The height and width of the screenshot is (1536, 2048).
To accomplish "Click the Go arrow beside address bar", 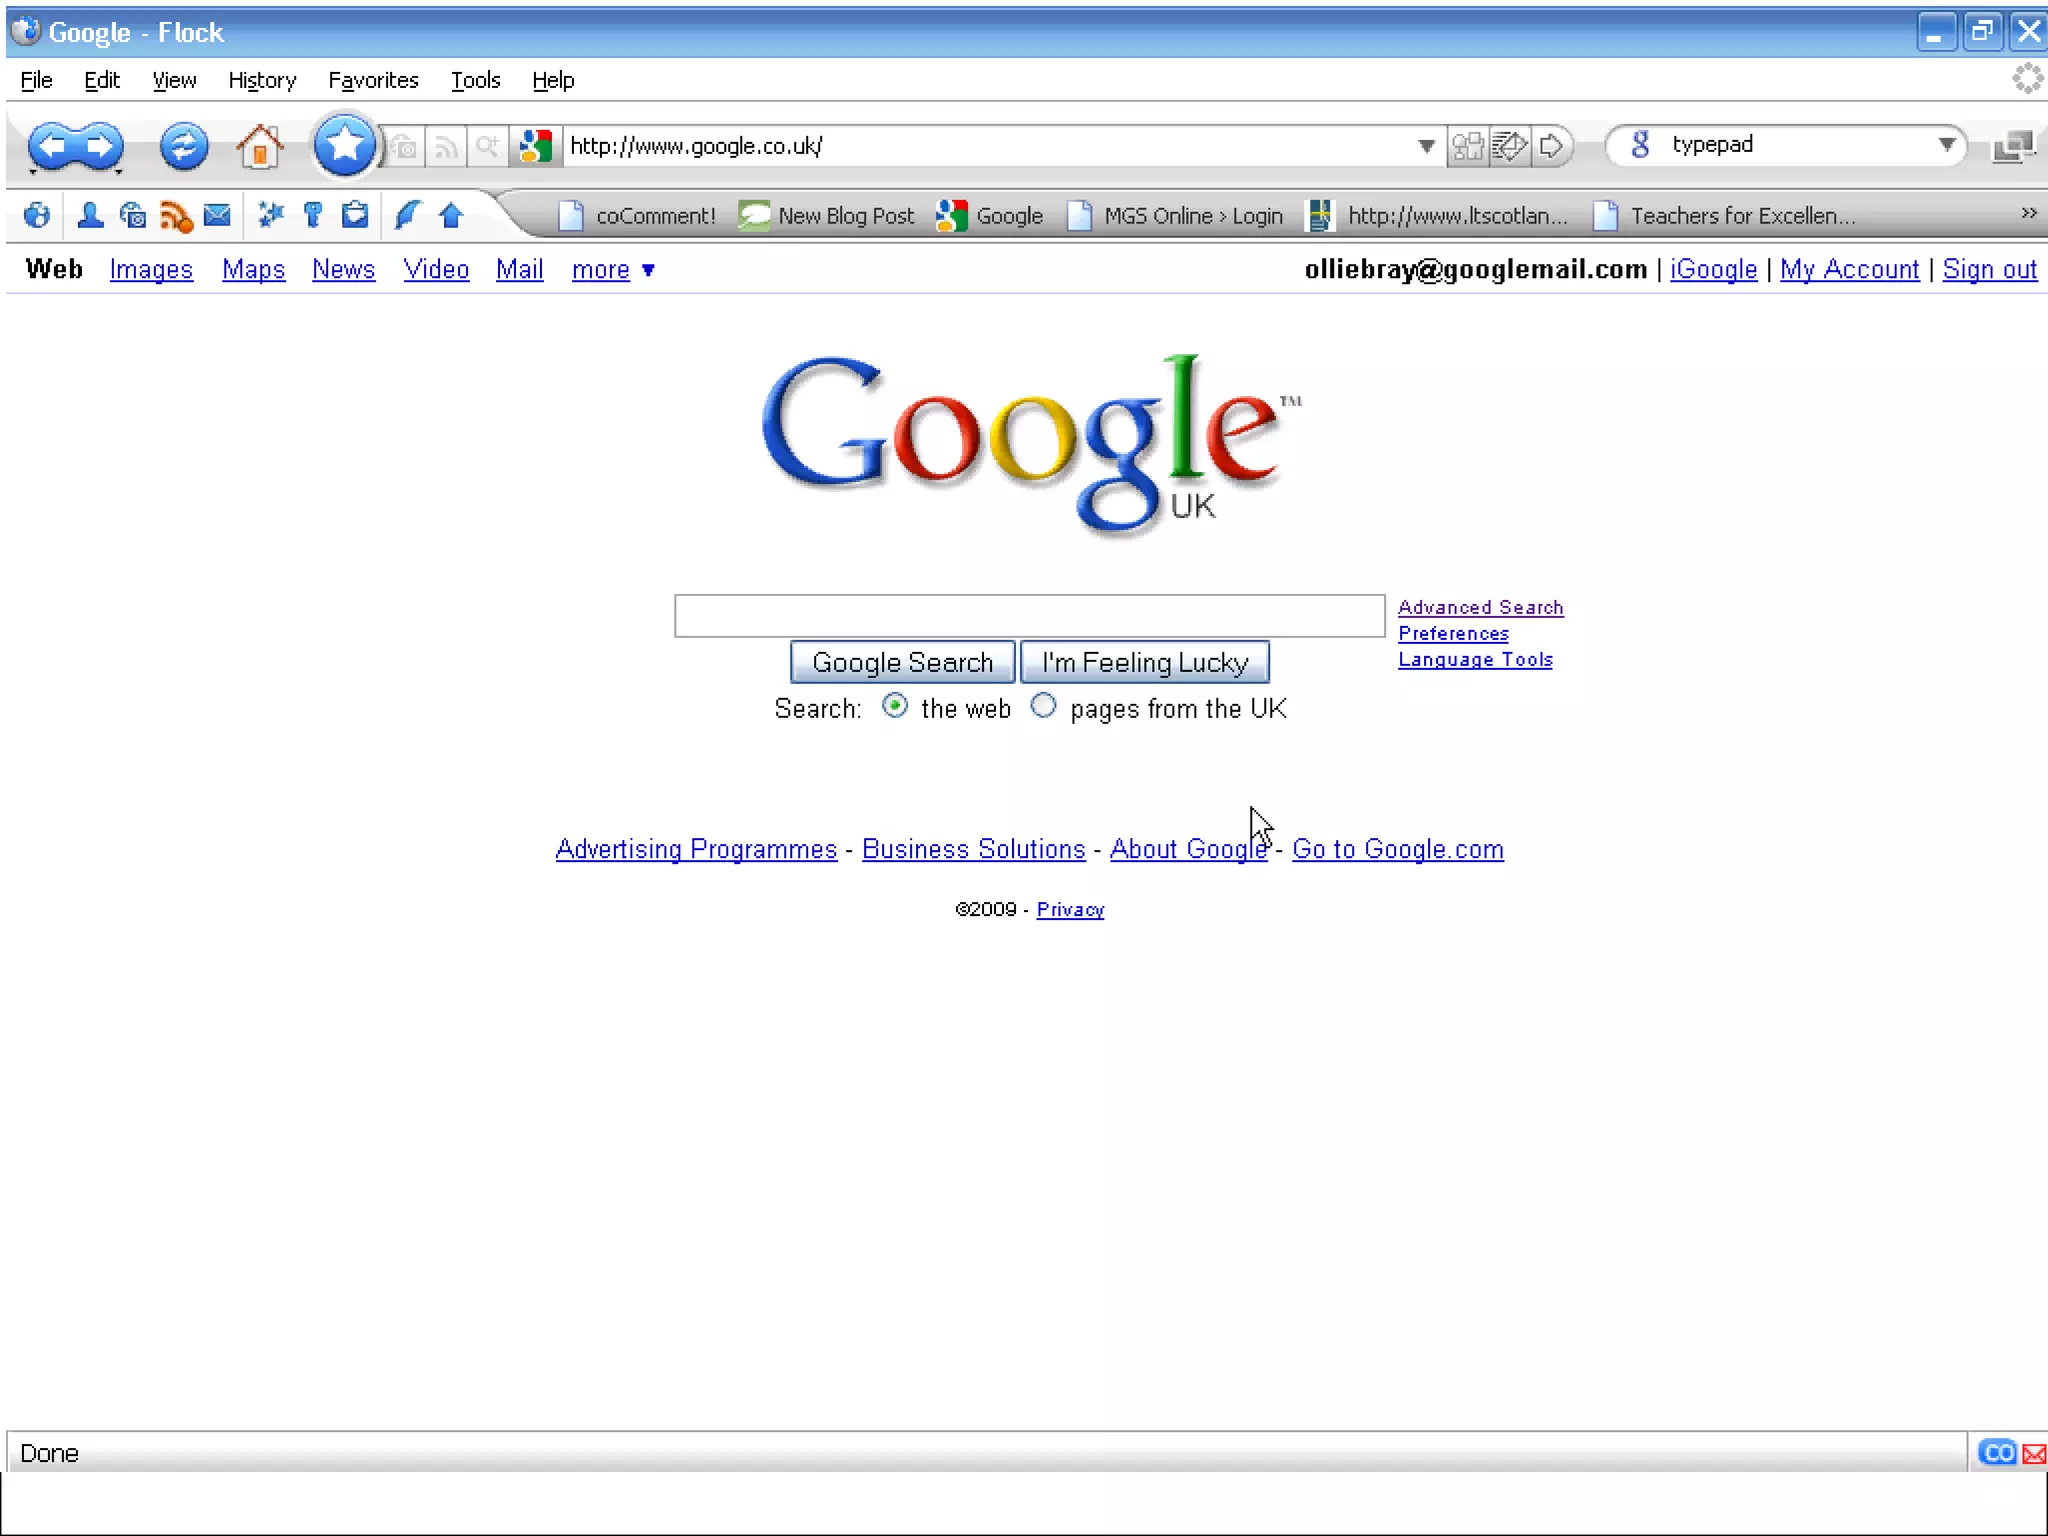I will pos(1551,146).
